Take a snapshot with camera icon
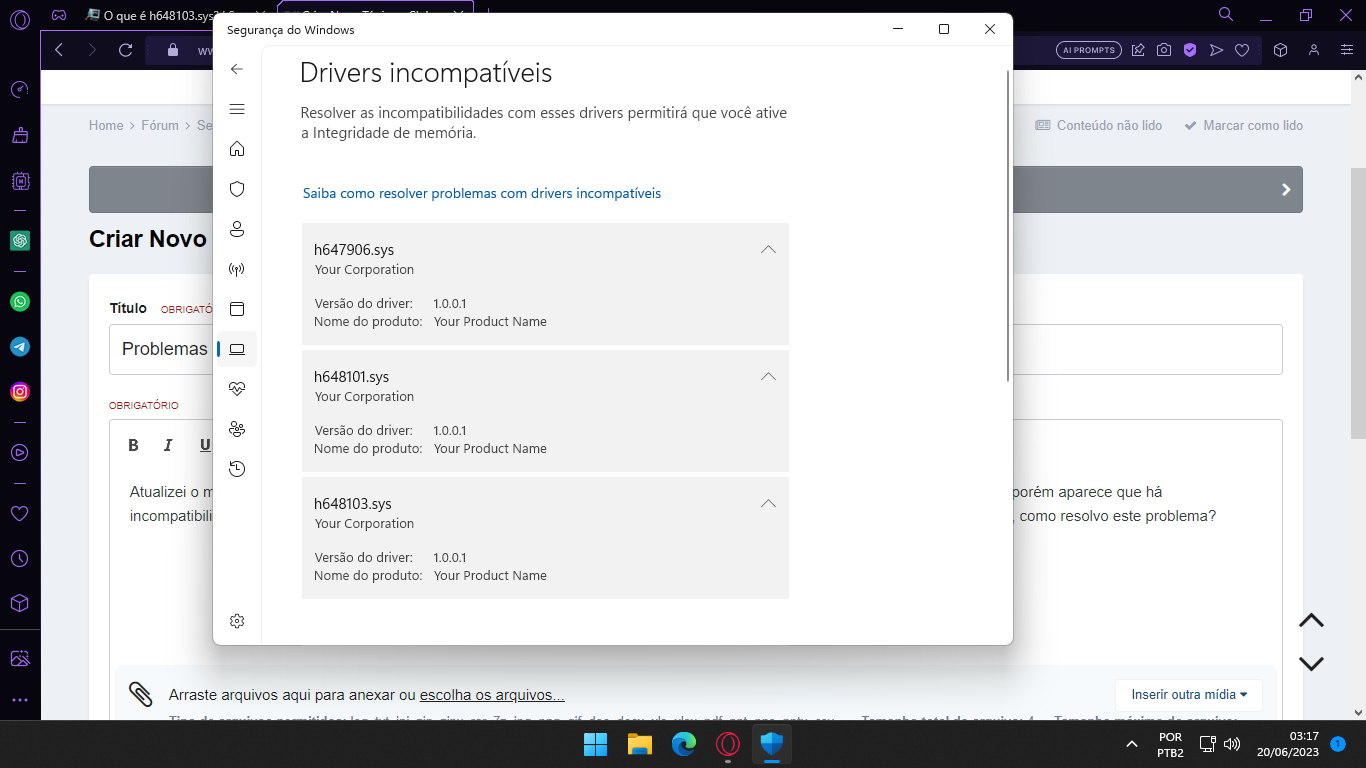 click(1164, 50)
